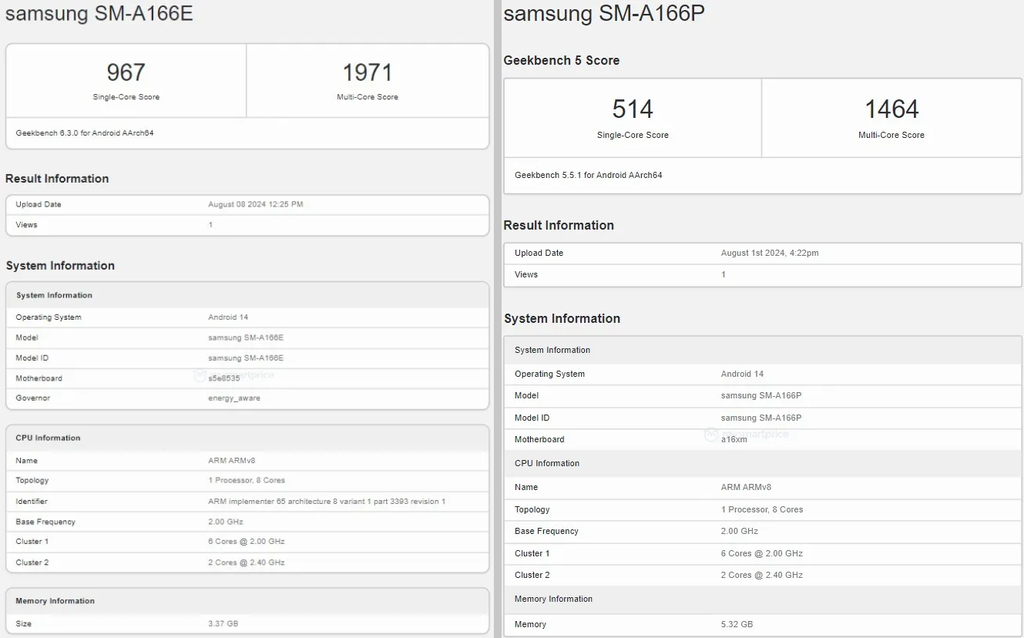Select the 967 single-core score value
Screen dimensions: 1024x638
[x=126, y=72]
